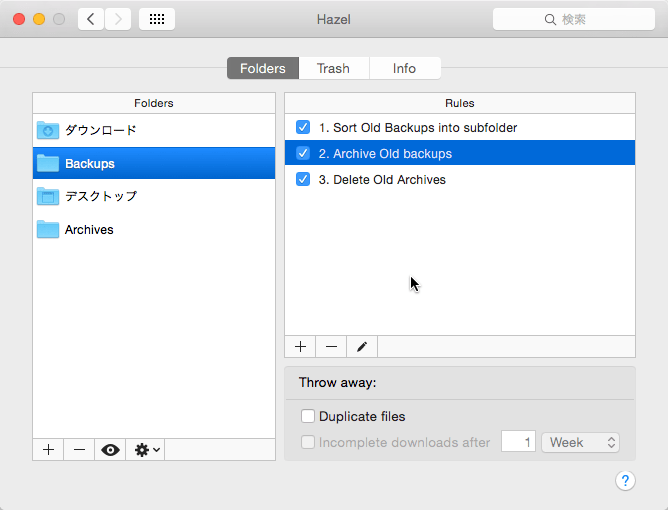Switch to the Info tab

[404, 68]
